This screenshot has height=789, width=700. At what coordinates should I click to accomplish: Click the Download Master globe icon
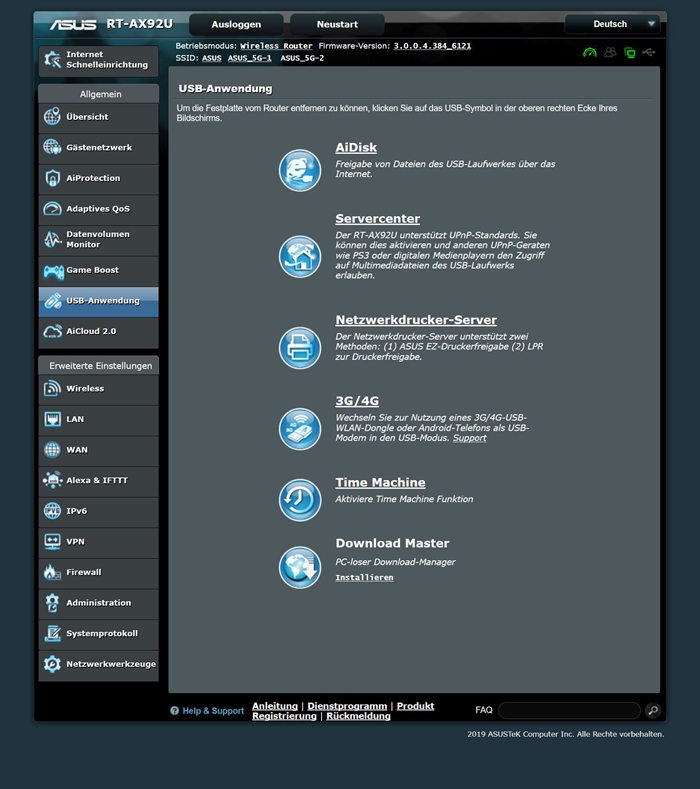300,568
